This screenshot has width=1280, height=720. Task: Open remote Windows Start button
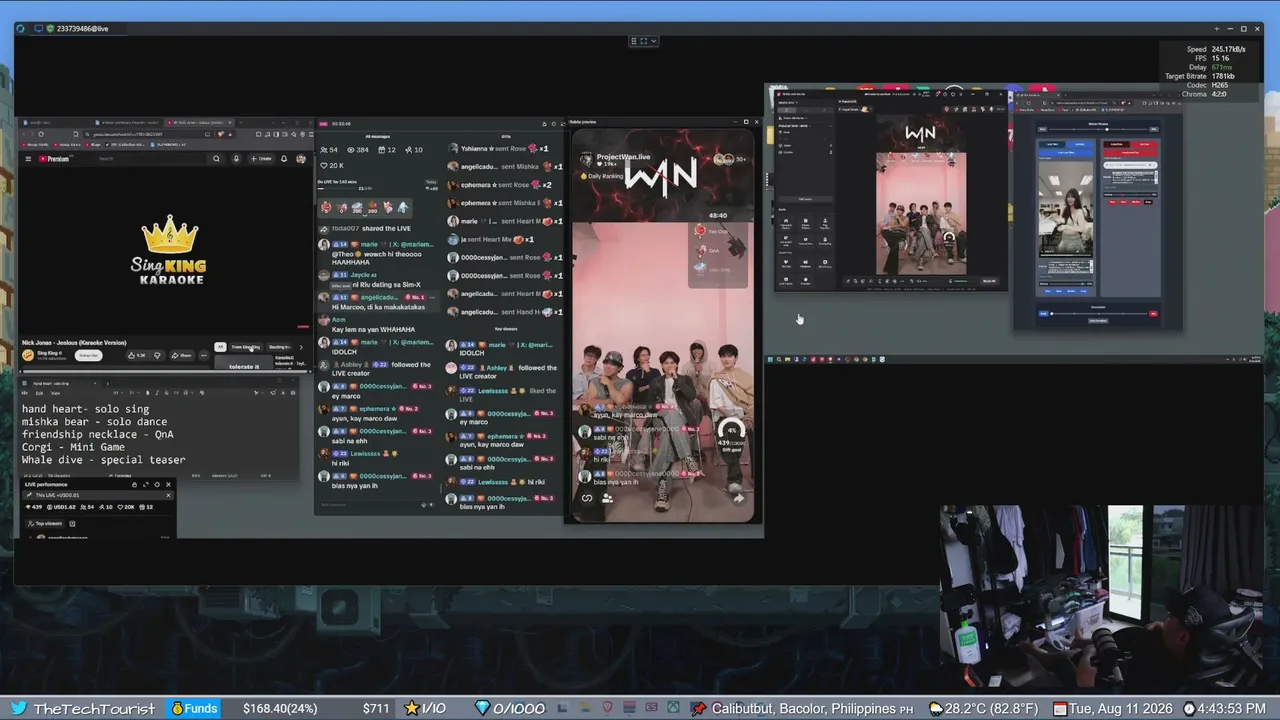point(770,359)
